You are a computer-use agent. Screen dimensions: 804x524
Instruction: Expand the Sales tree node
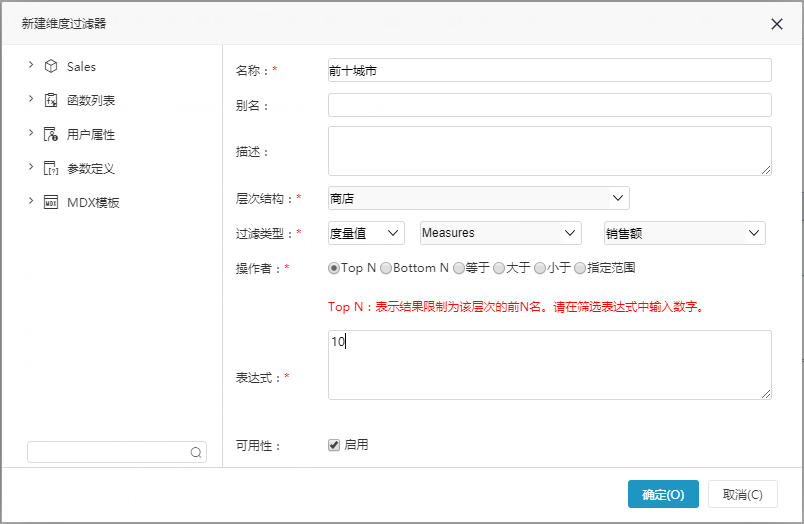[31, 65]
